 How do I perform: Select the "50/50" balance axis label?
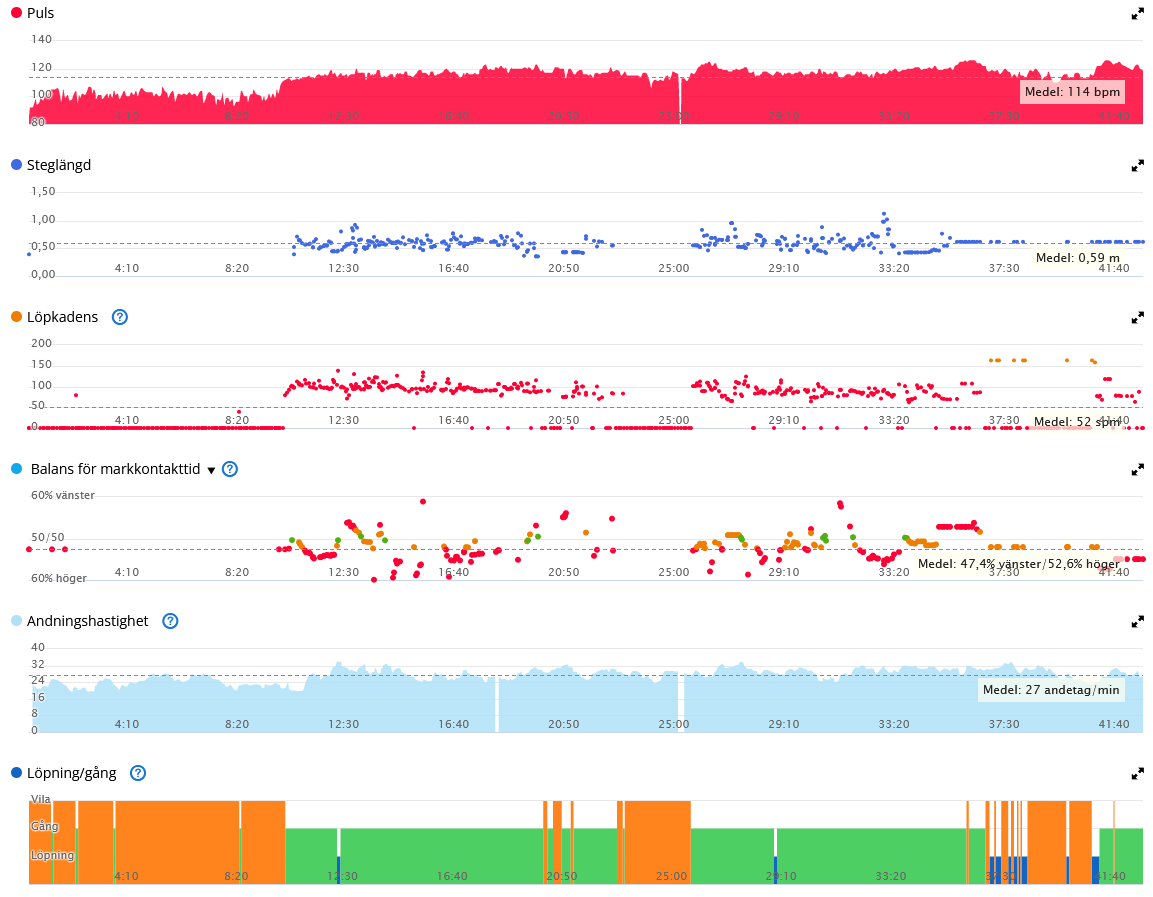tap(48, 537)
